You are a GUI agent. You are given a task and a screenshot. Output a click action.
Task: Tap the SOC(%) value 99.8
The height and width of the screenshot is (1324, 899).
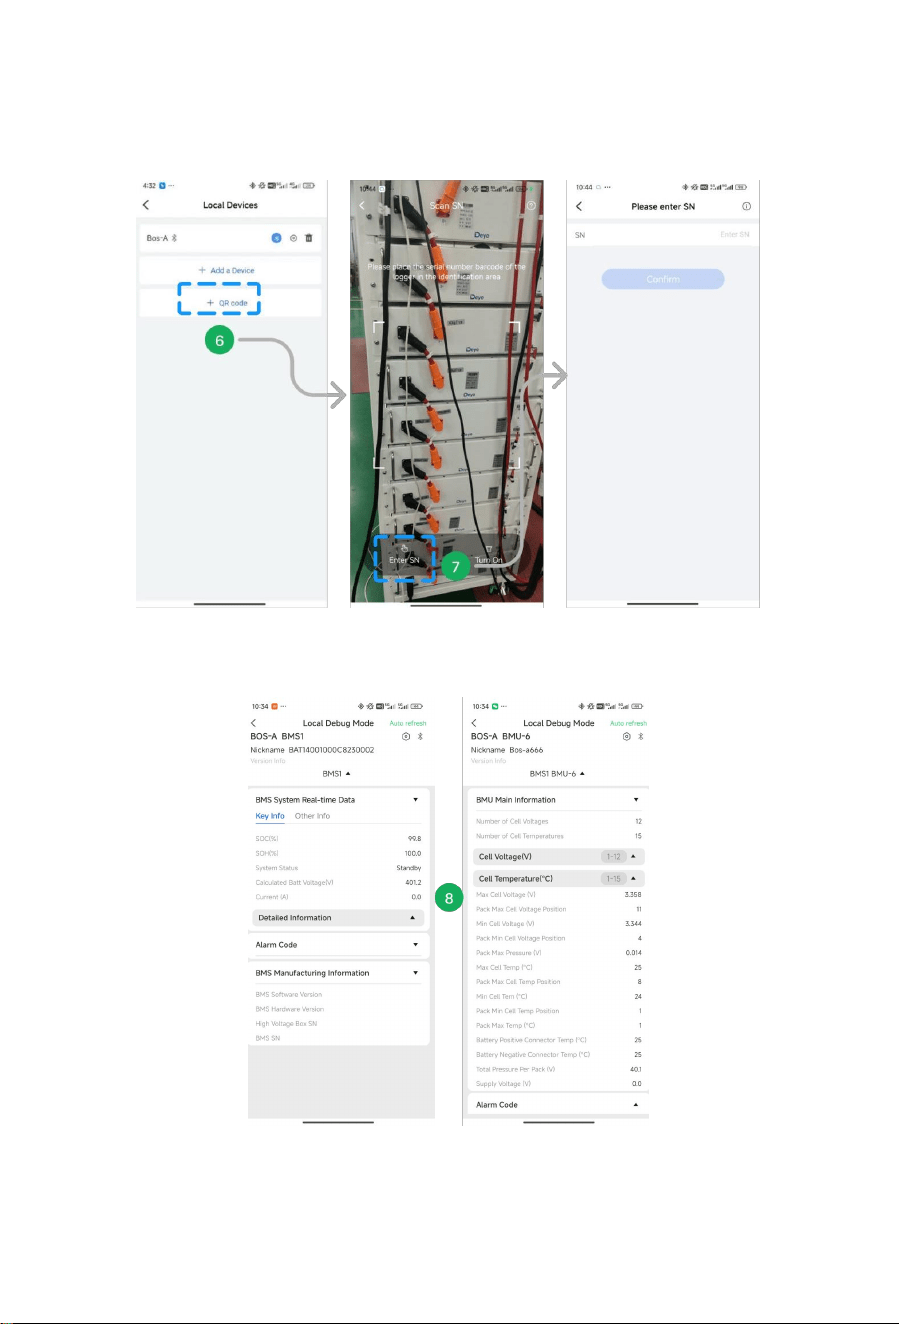coord(414,840)
